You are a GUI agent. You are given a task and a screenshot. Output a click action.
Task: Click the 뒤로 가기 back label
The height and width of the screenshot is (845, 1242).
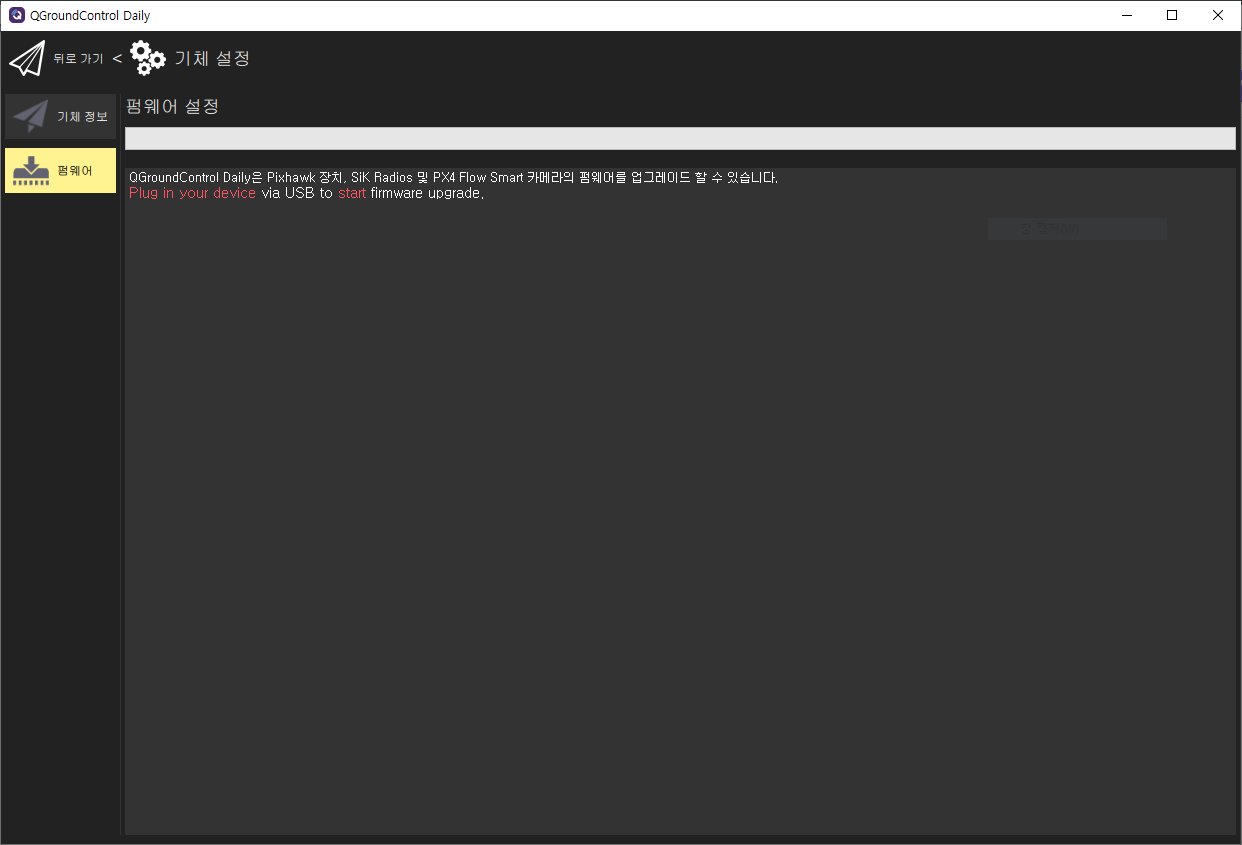(78, 59)
